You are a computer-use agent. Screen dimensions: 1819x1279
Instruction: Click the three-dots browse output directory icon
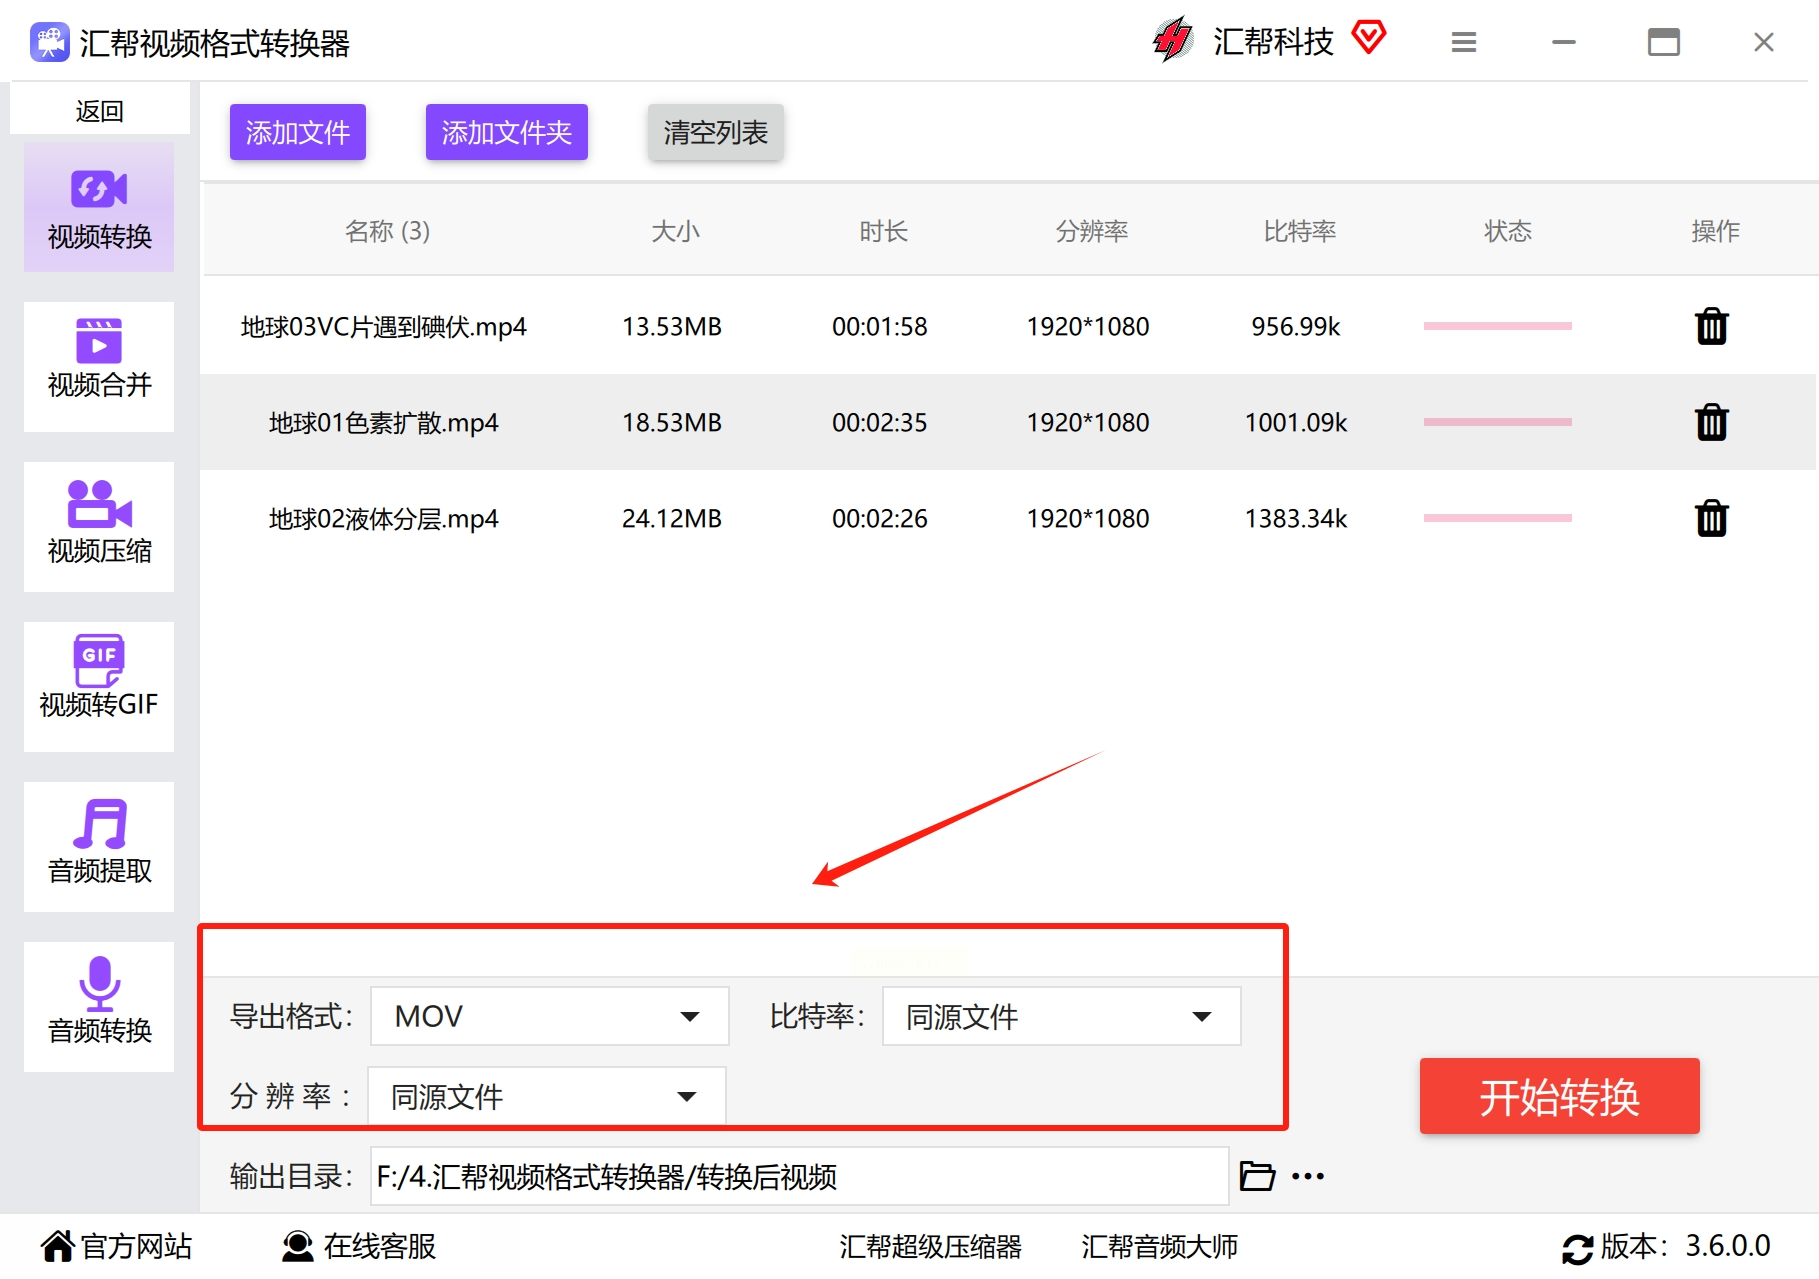click(x=1307, y=1177)
